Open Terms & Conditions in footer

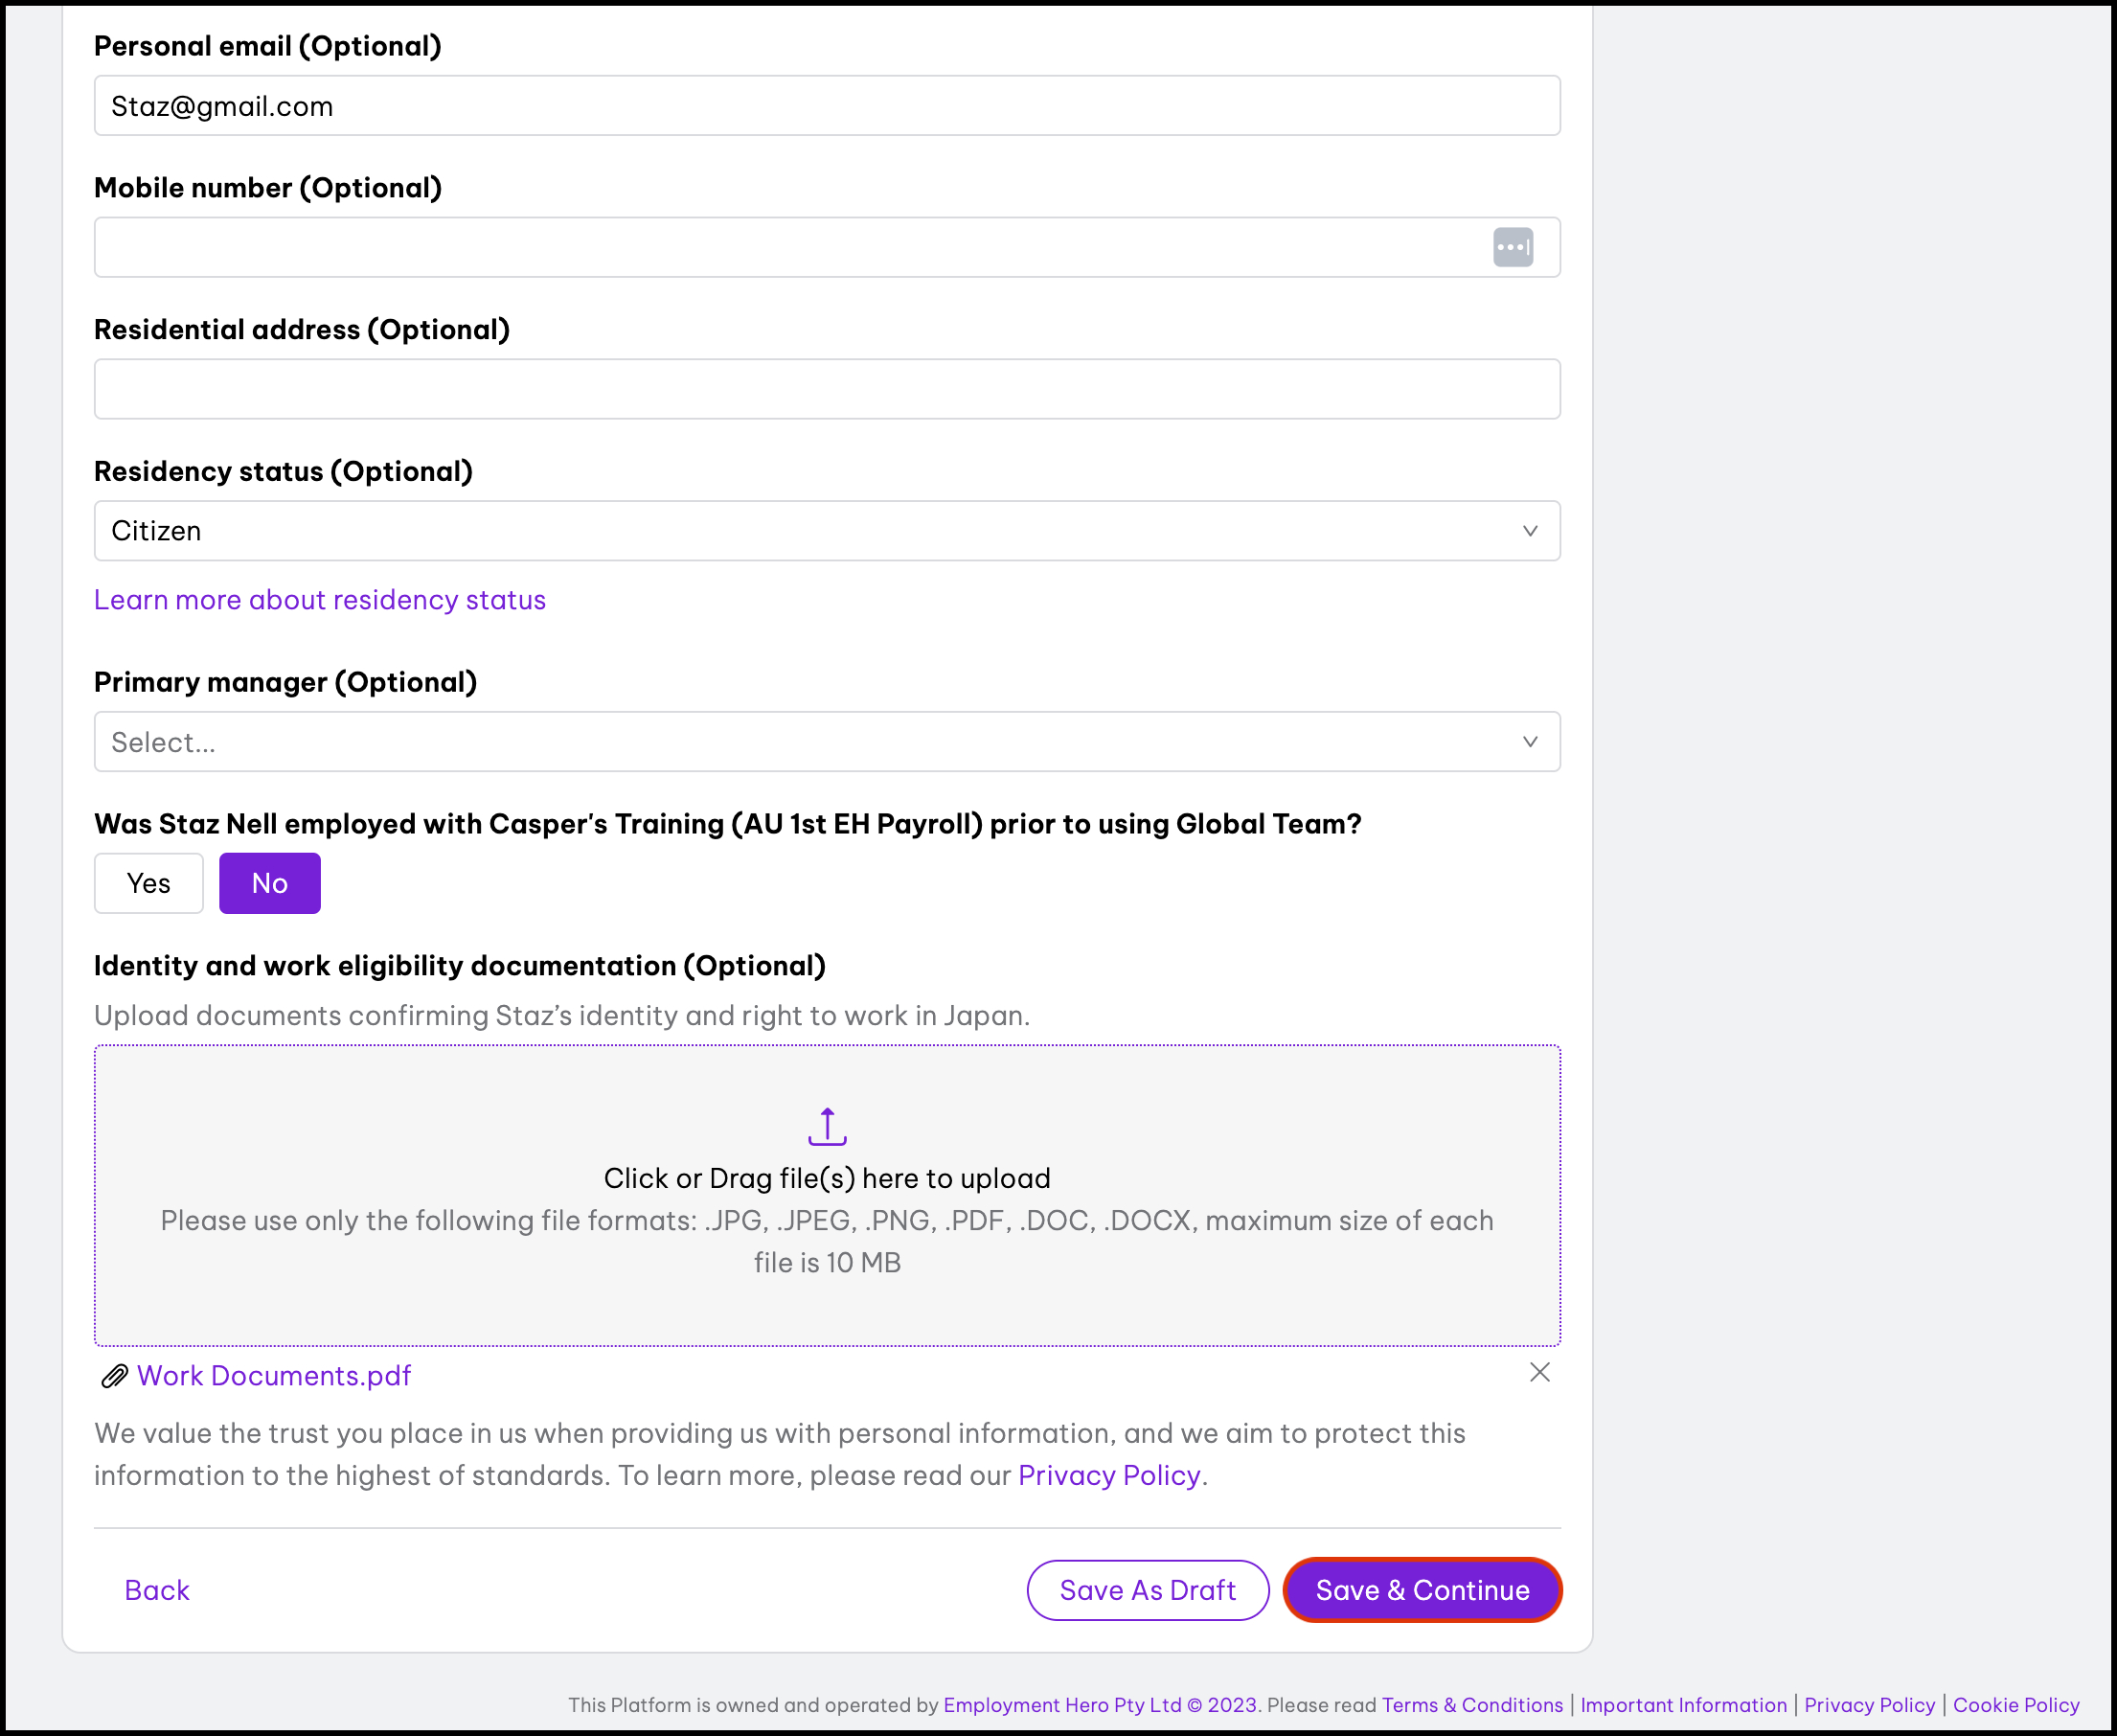click(x=1471, y=1705)
